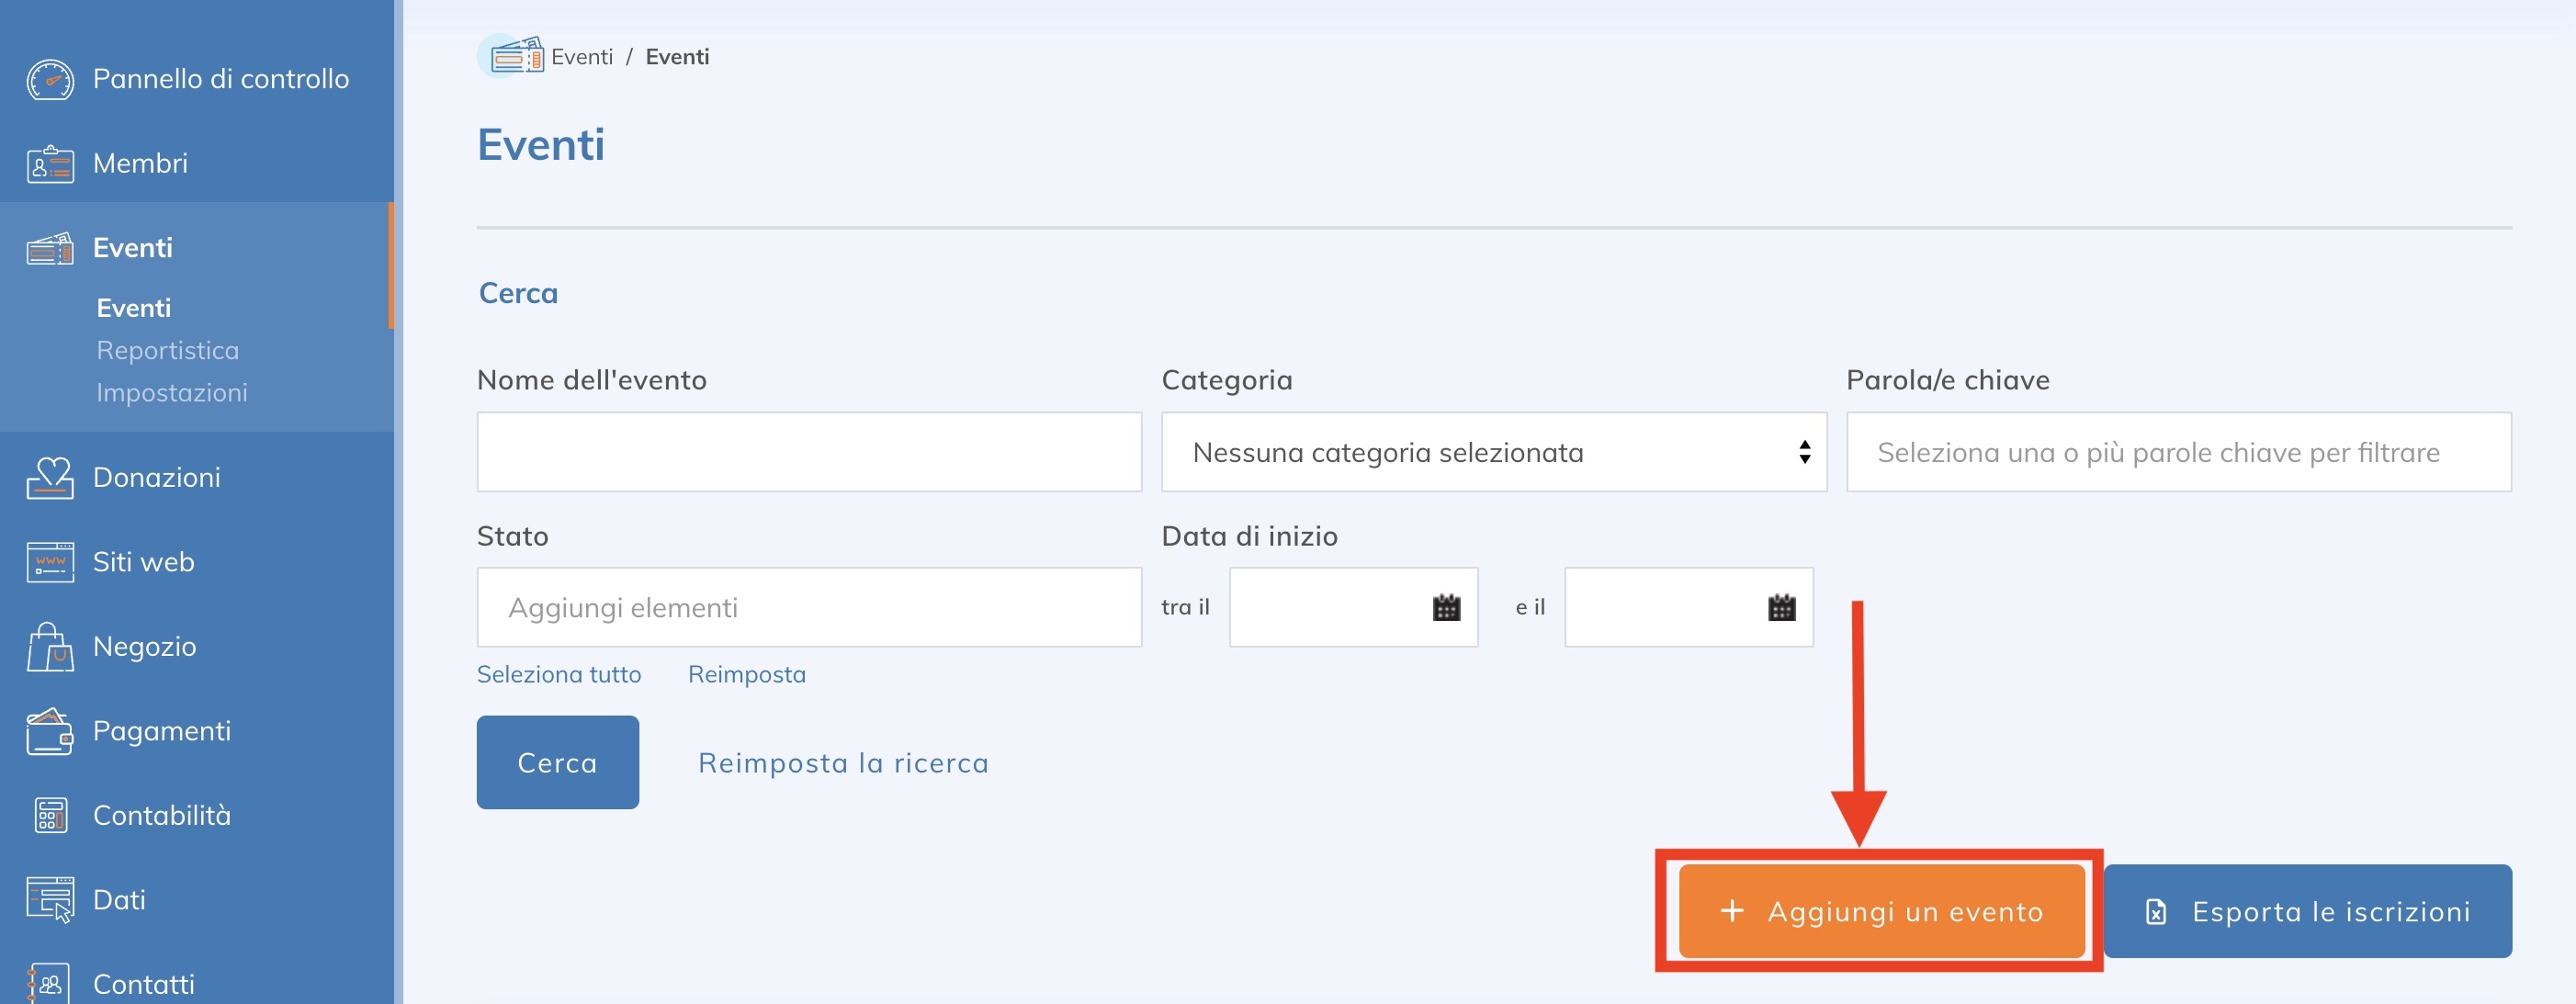Image resolution: width=2576 pixels, height=1004 pixels.
Task: Open Impostazioni in the Eventi section
Action: [x=171, y=392]
